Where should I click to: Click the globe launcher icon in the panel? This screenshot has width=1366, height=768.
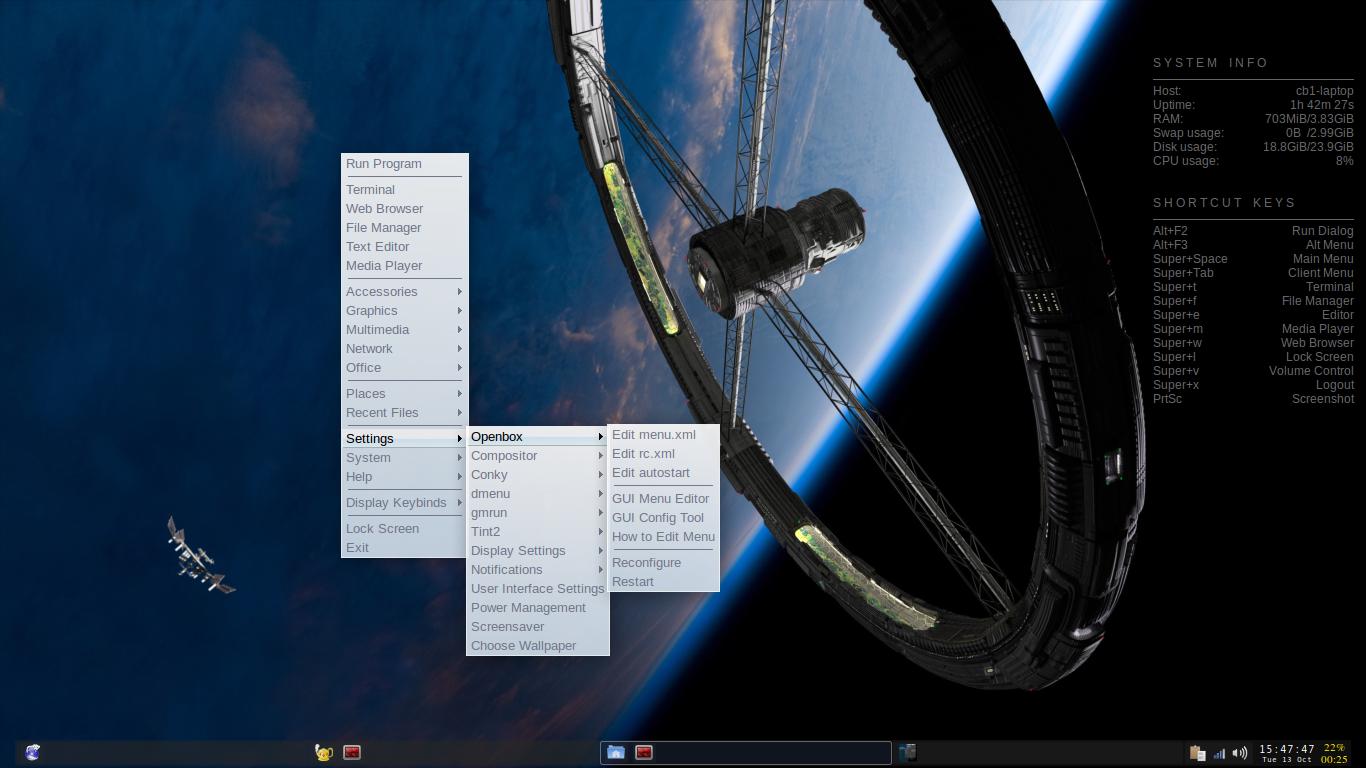coord(33,752)
